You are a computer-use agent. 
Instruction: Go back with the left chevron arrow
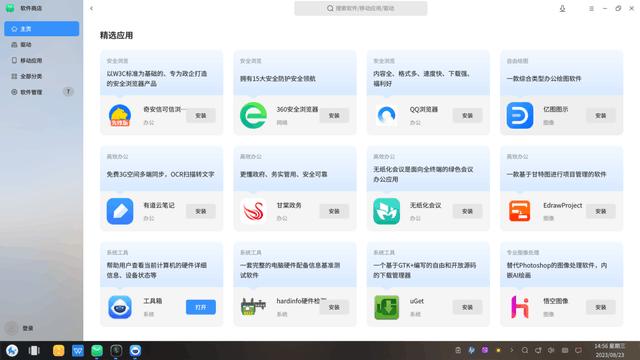click(x=91, y=8)
